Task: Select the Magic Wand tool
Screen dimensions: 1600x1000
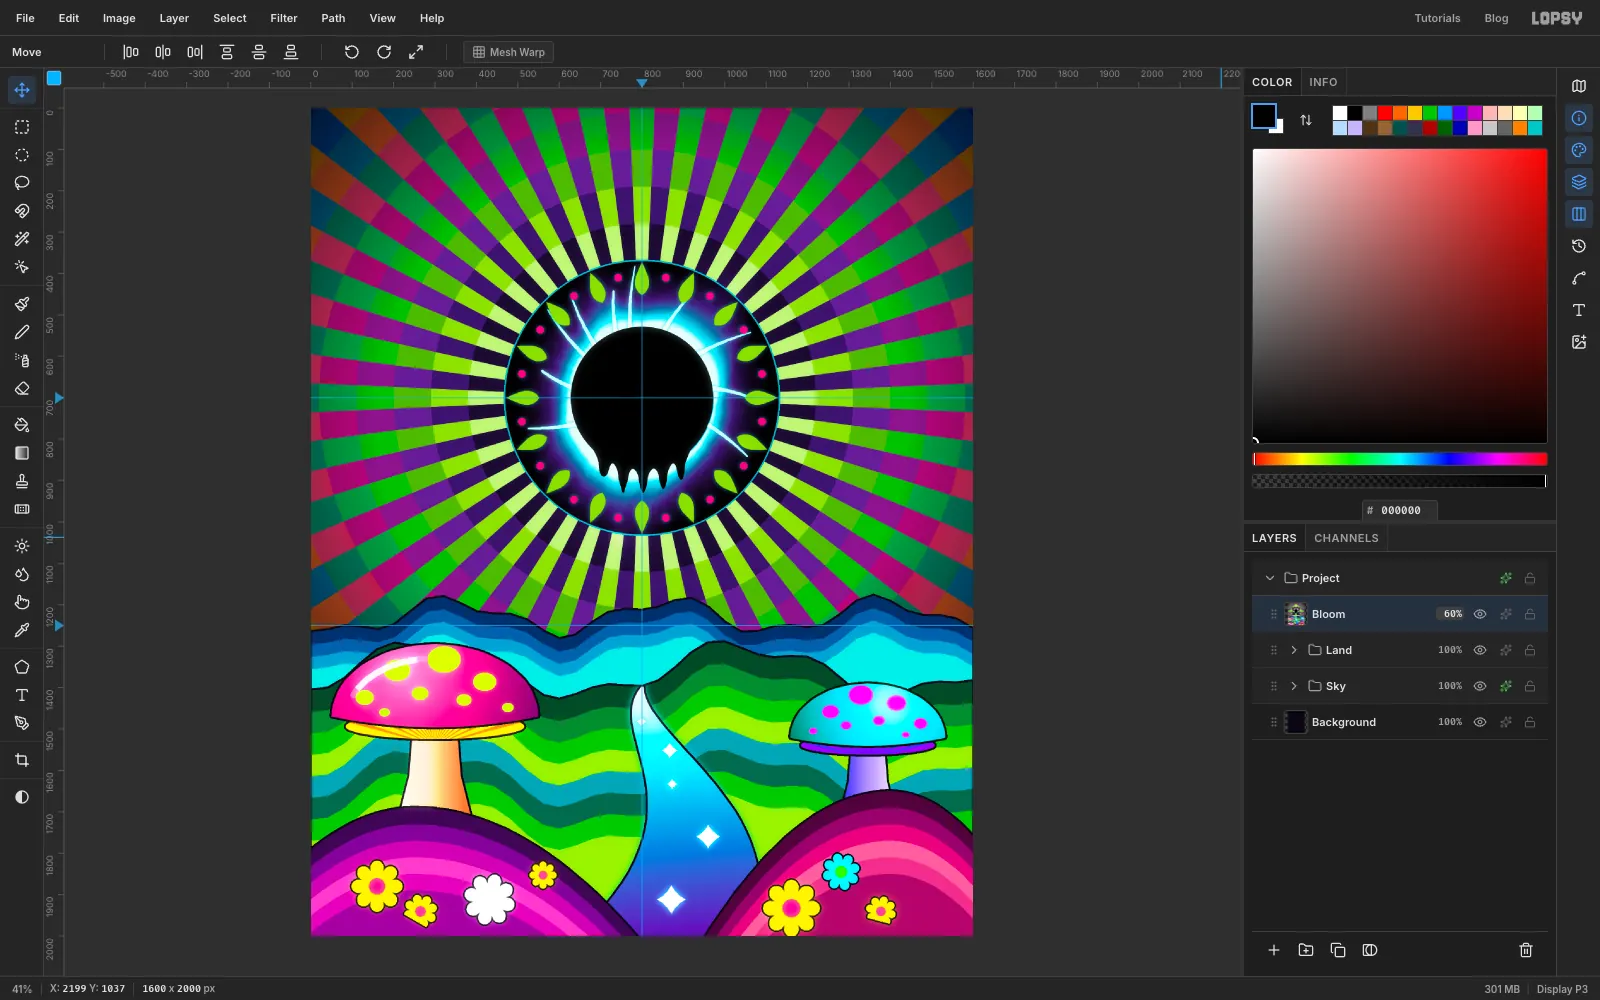Action: click(x=22, y=239)
